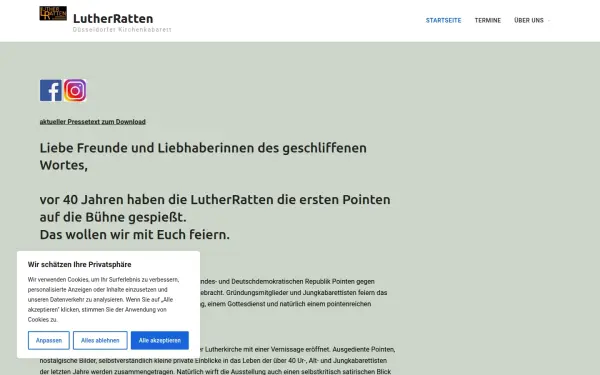Select the 'Düsseldorfer Kirchenkabarett' tagline

coord(122,29)
